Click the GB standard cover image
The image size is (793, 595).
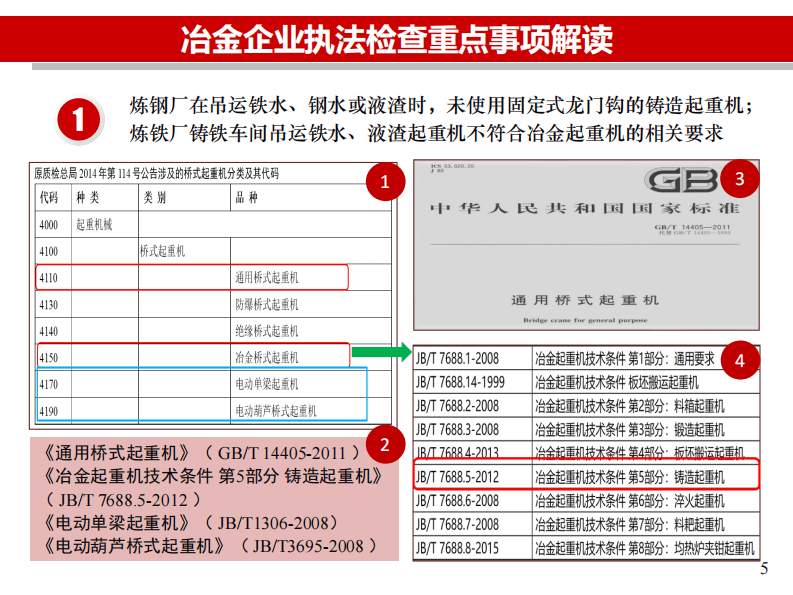coord(586,245)
